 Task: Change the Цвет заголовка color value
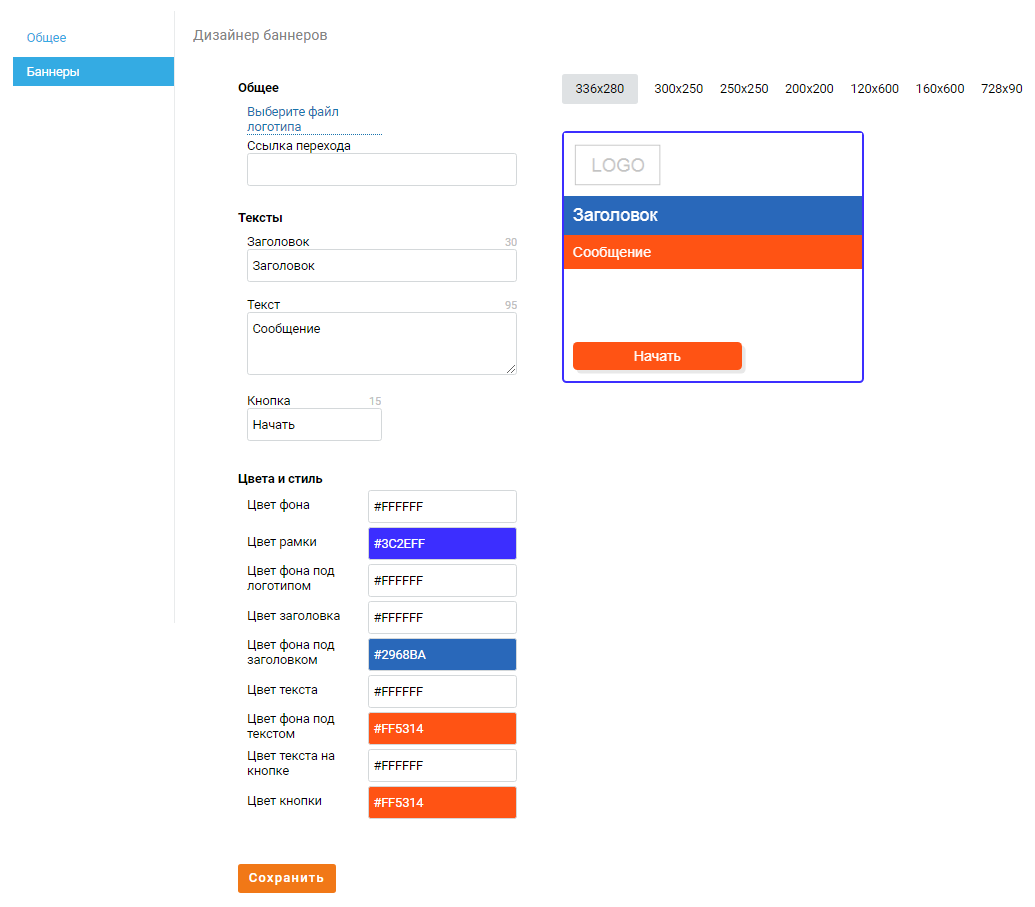coord(442,617)
